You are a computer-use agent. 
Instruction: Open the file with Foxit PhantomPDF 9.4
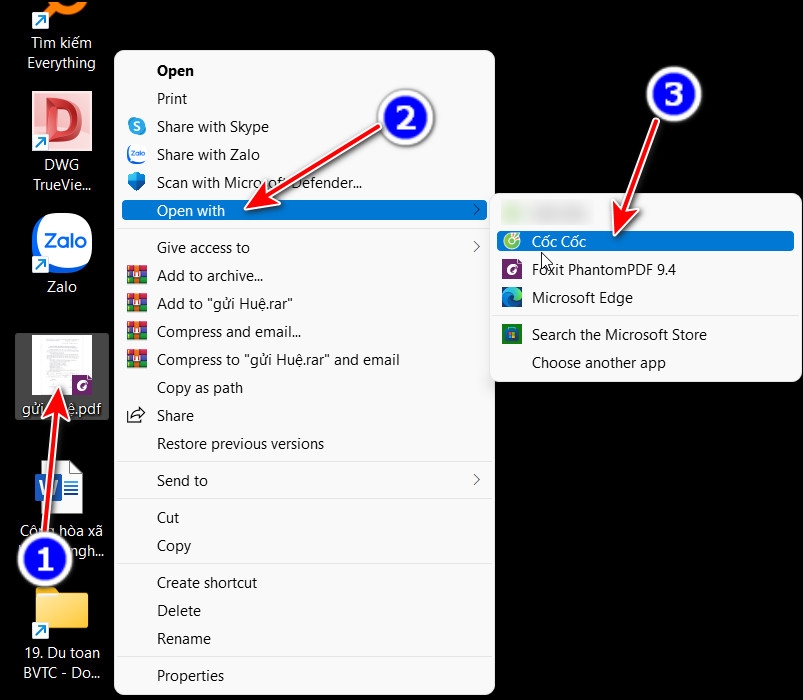pos(645,269)
